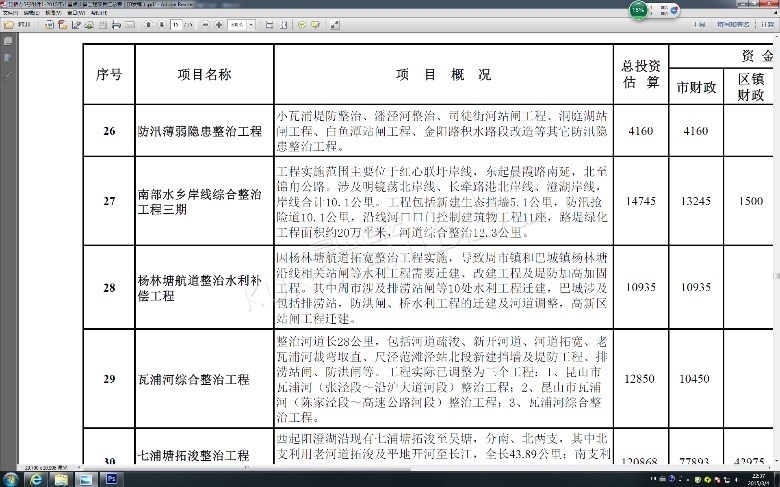
Task: Click the fit one full page icon
Action: [283, 24]
